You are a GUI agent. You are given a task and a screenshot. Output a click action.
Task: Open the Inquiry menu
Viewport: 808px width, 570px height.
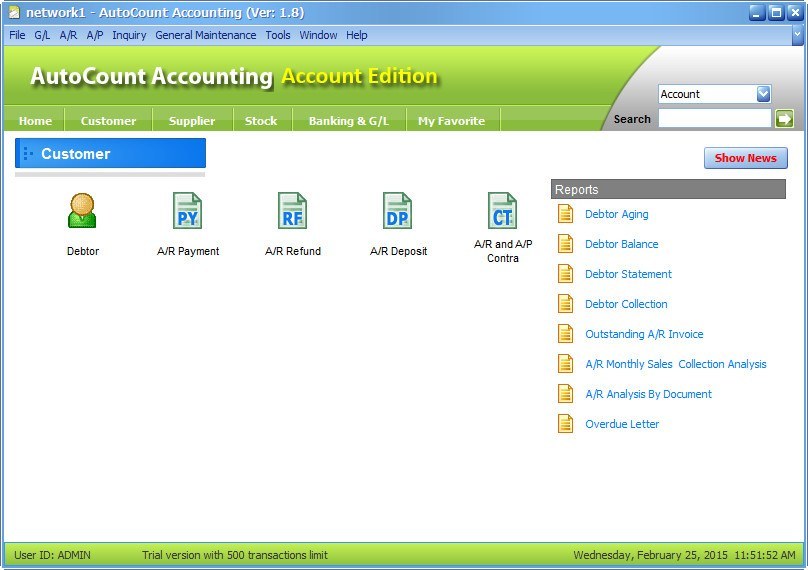click(129, 35)
